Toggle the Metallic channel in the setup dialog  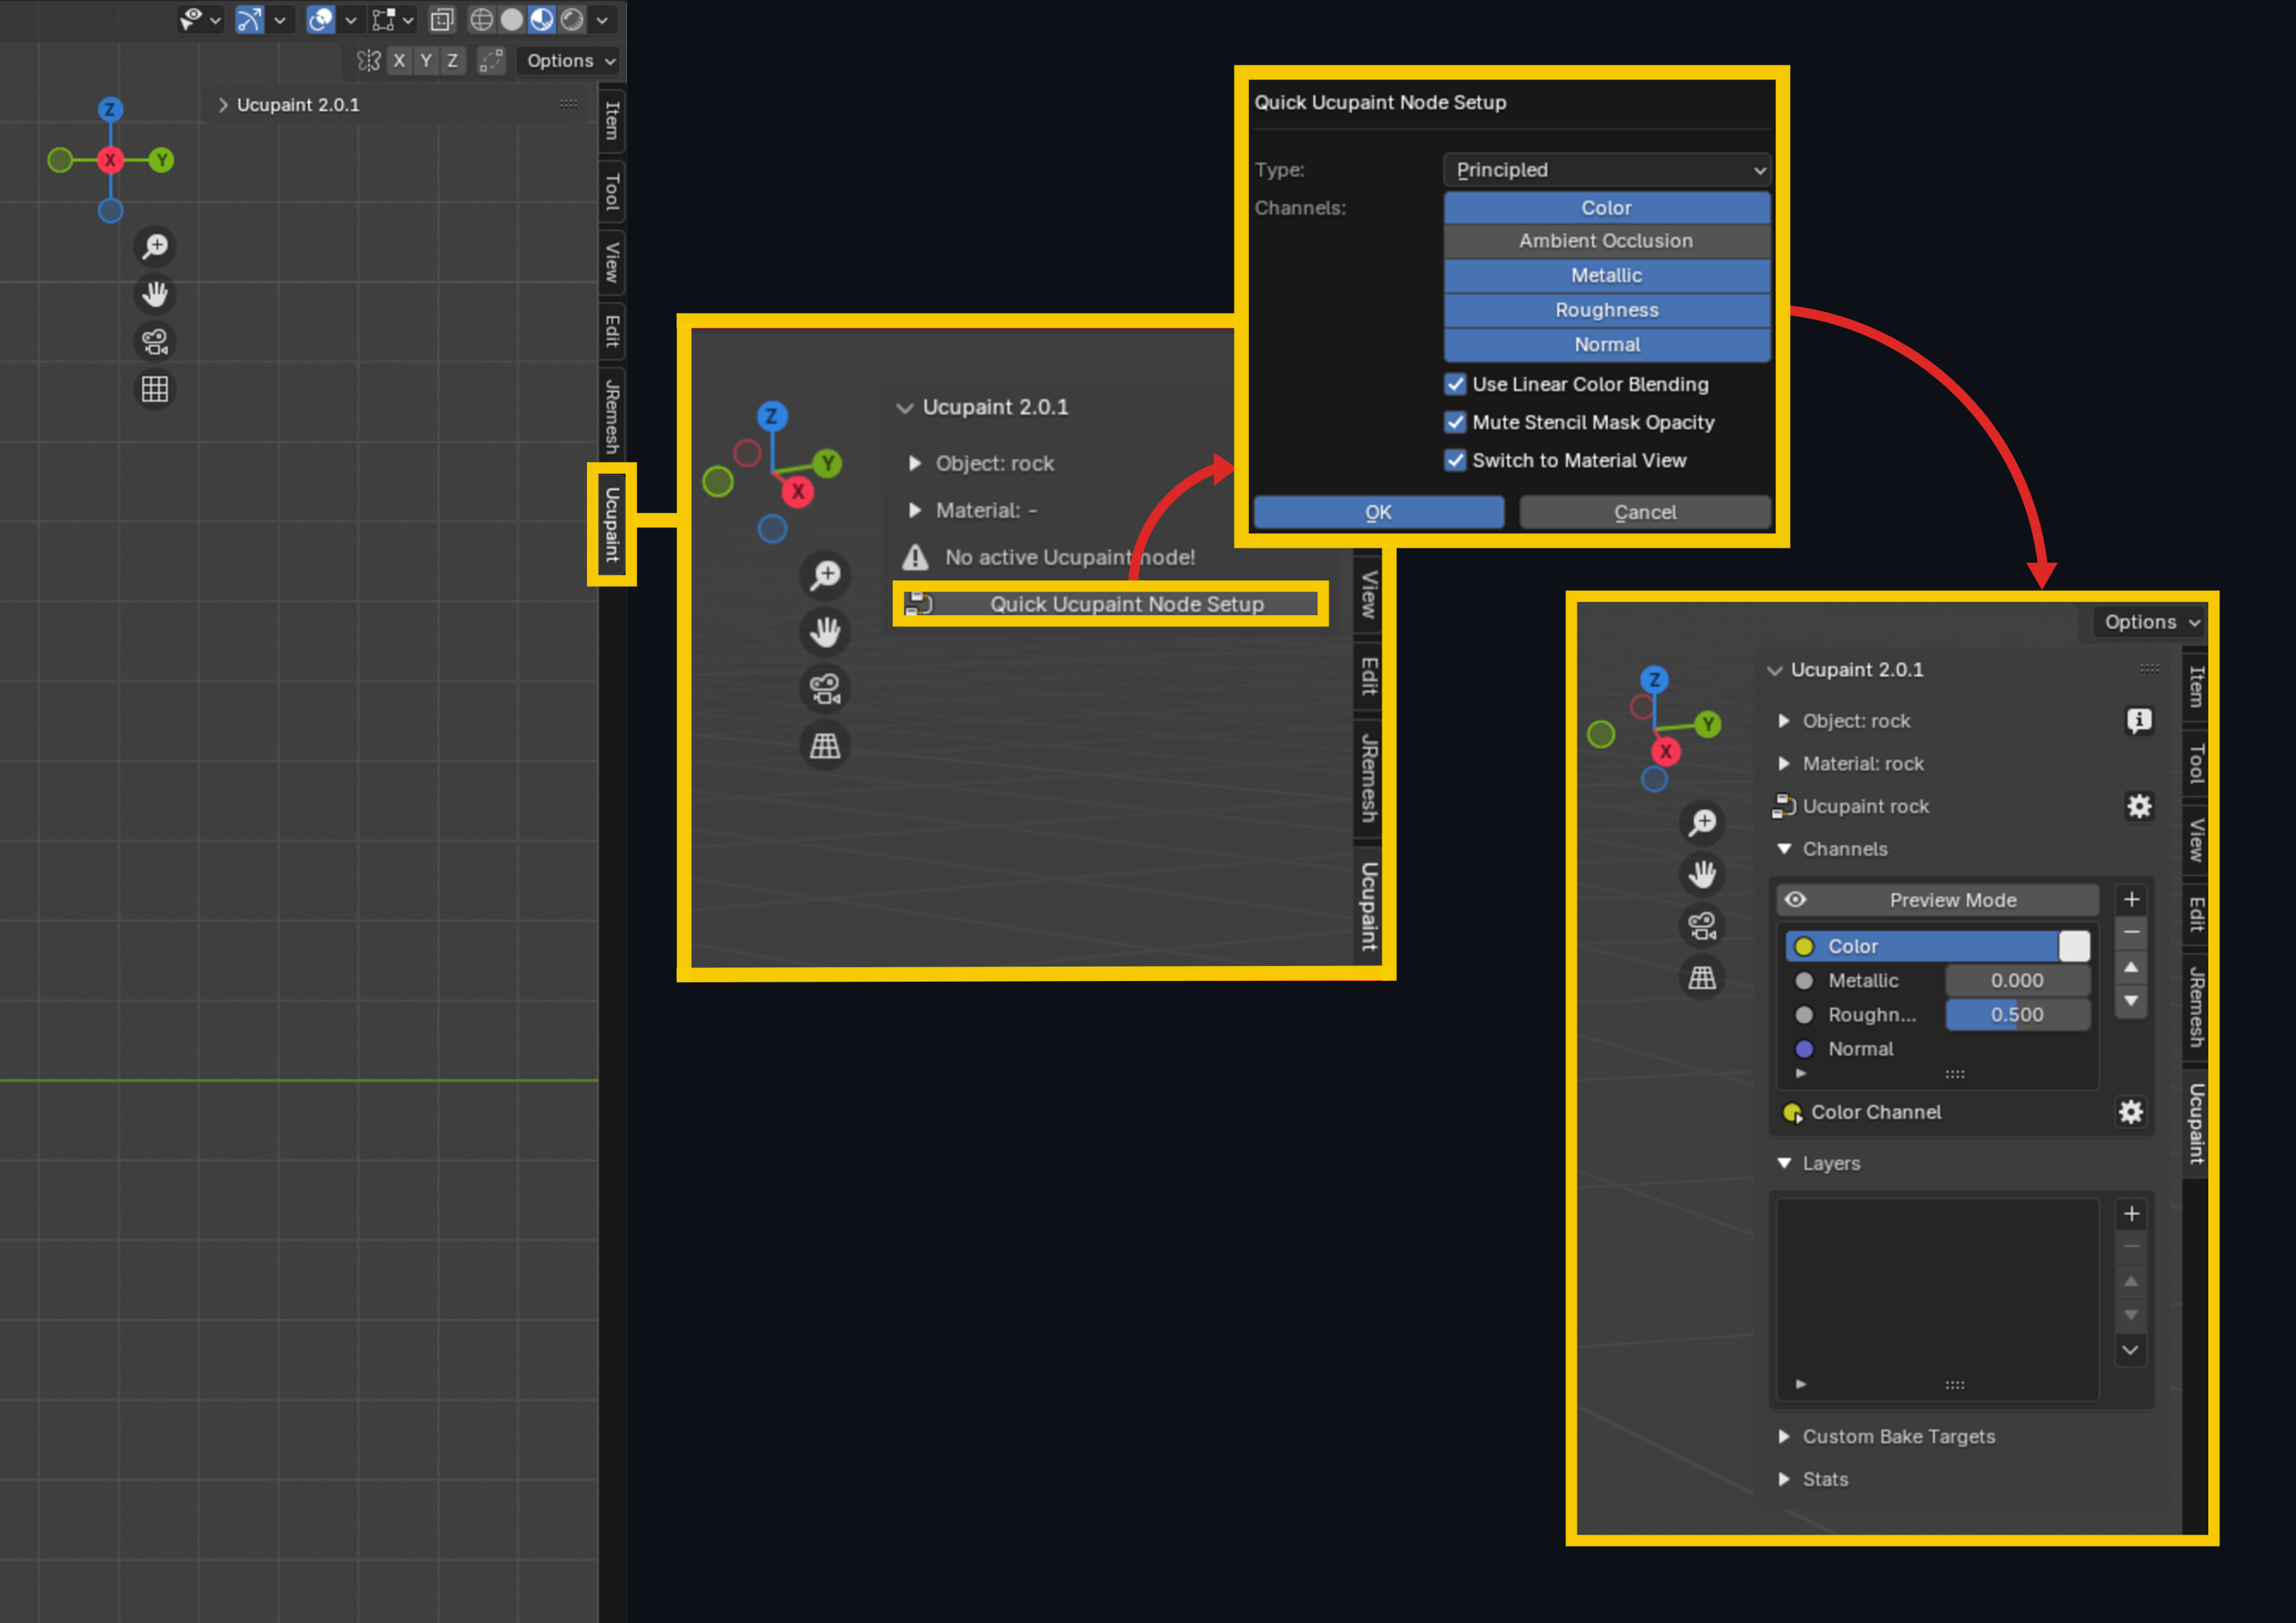pyautogui.click(x=1607, y=275)
